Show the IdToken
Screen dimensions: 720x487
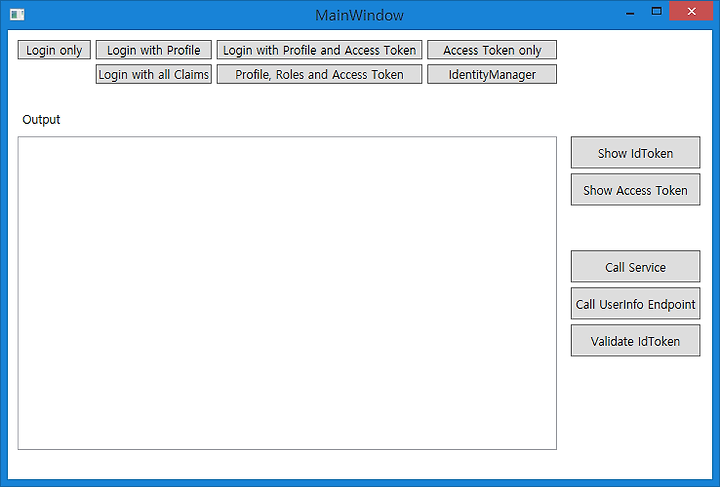(636, 153)
